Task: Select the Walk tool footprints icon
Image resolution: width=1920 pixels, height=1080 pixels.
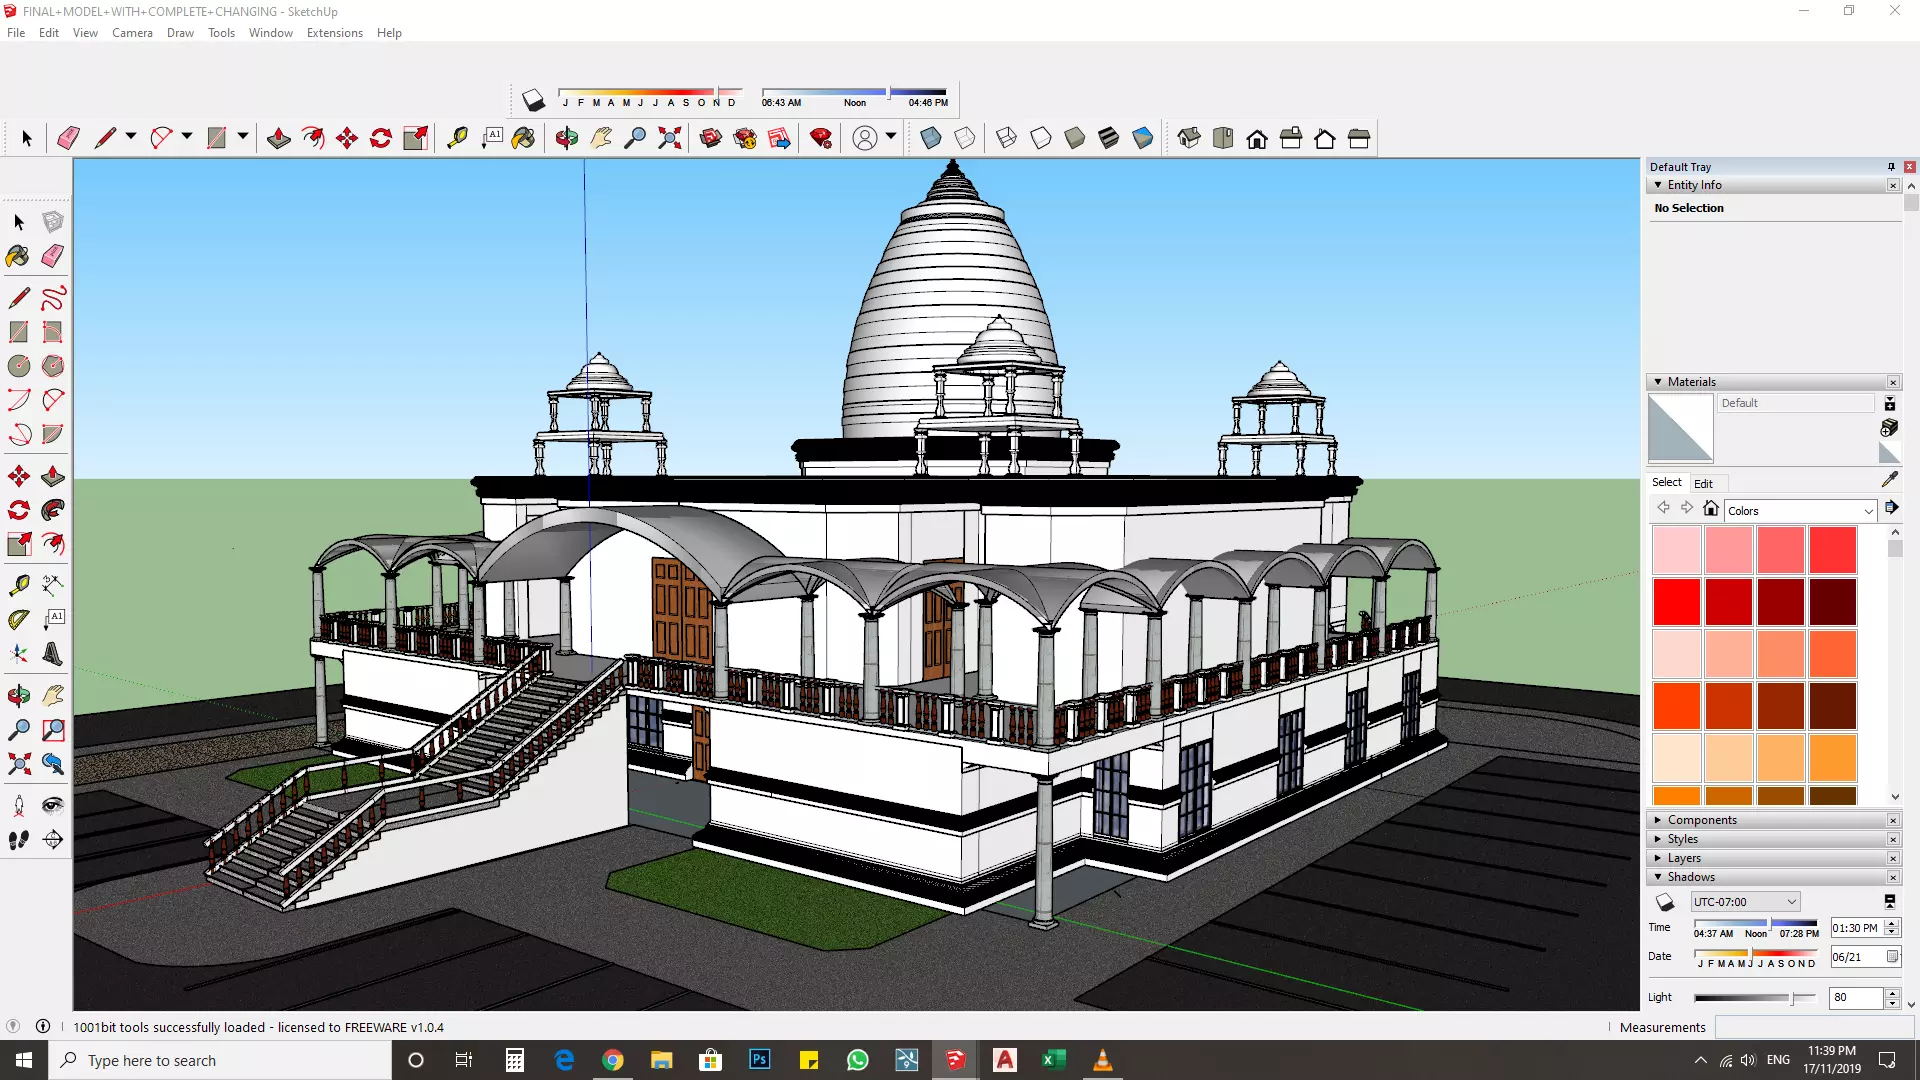Action: pyautogui.click(x=18, y=840)
